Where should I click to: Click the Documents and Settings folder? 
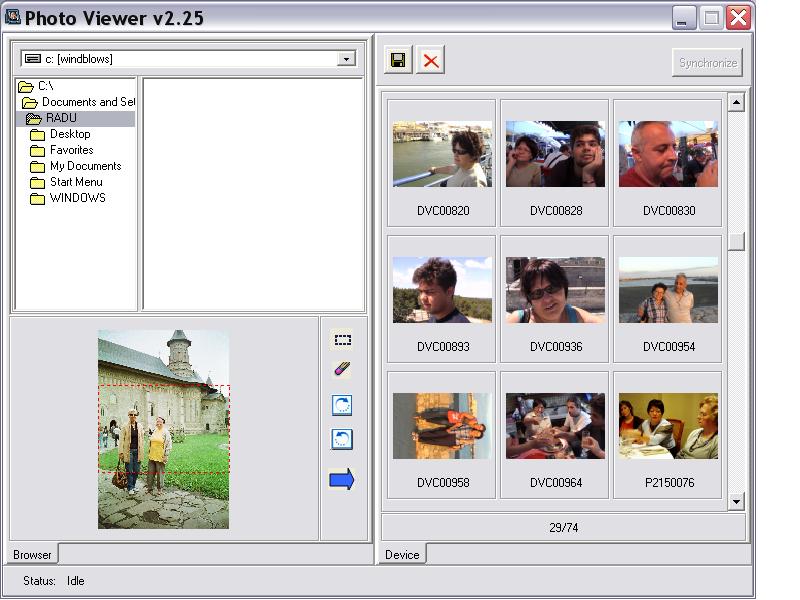87,102
